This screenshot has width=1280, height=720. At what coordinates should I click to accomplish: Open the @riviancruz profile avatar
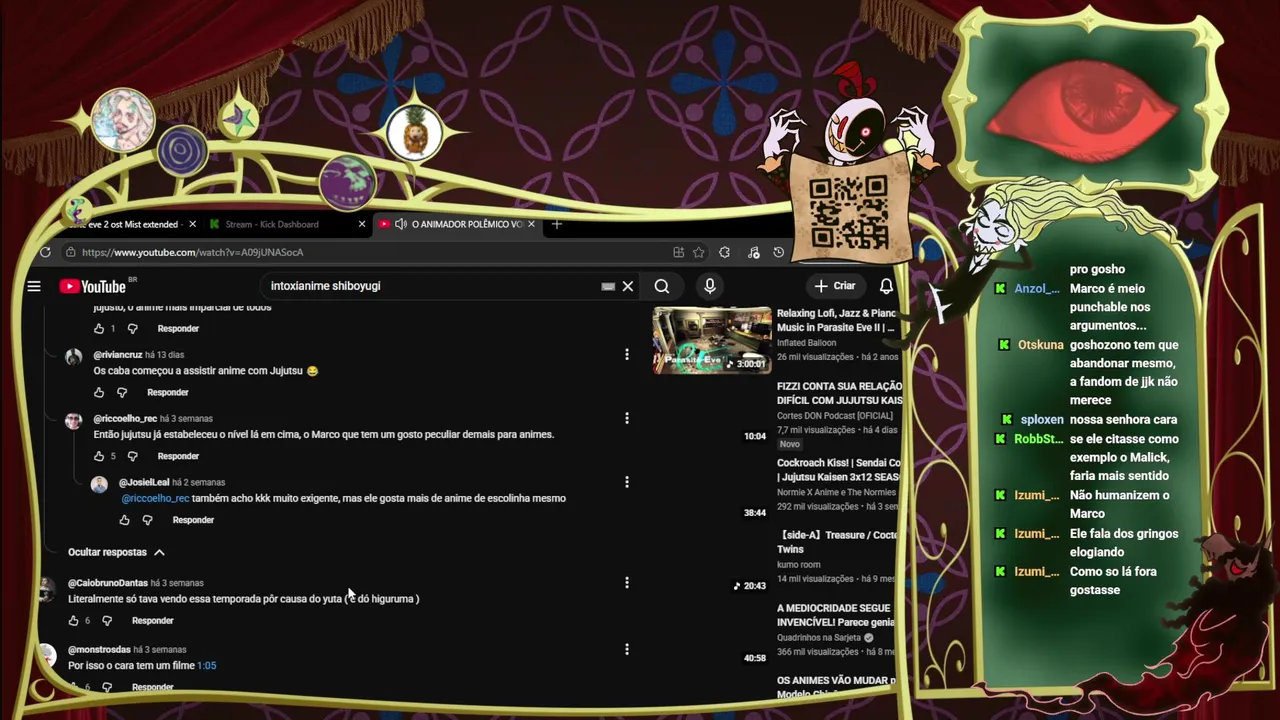pos(73,358)
